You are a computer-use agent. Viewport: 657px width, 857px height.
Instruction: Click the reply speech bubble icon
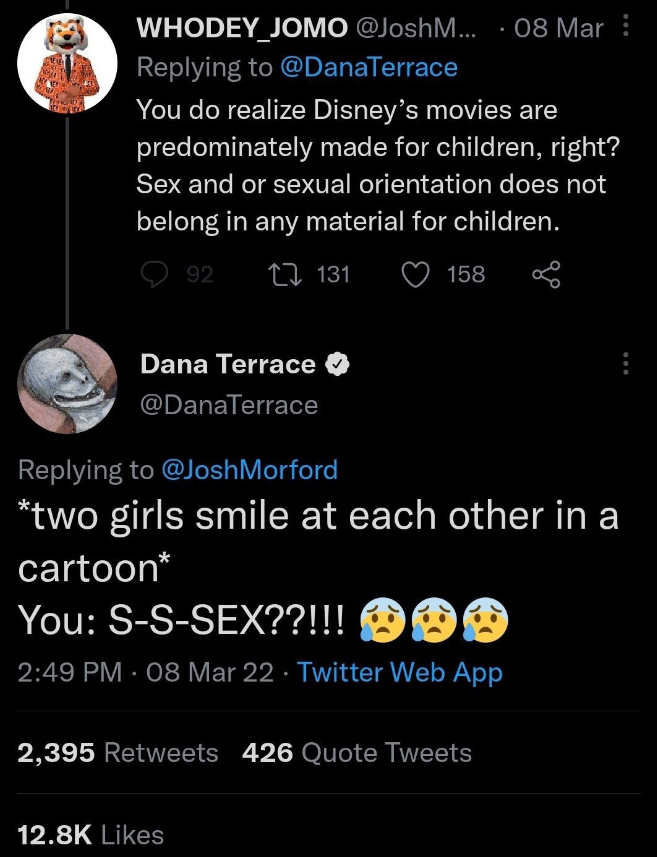(155, 273)
